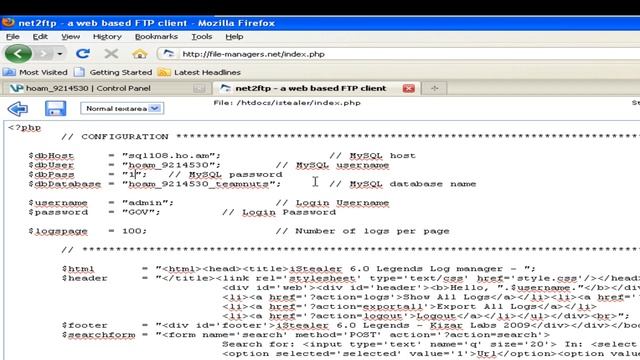Image resolution: width=640 pixels, height=360 pixels.
Task: Click the $dbDatabase value "hoam_9214530_teamnuts"
Action: (x=202, y=184)
